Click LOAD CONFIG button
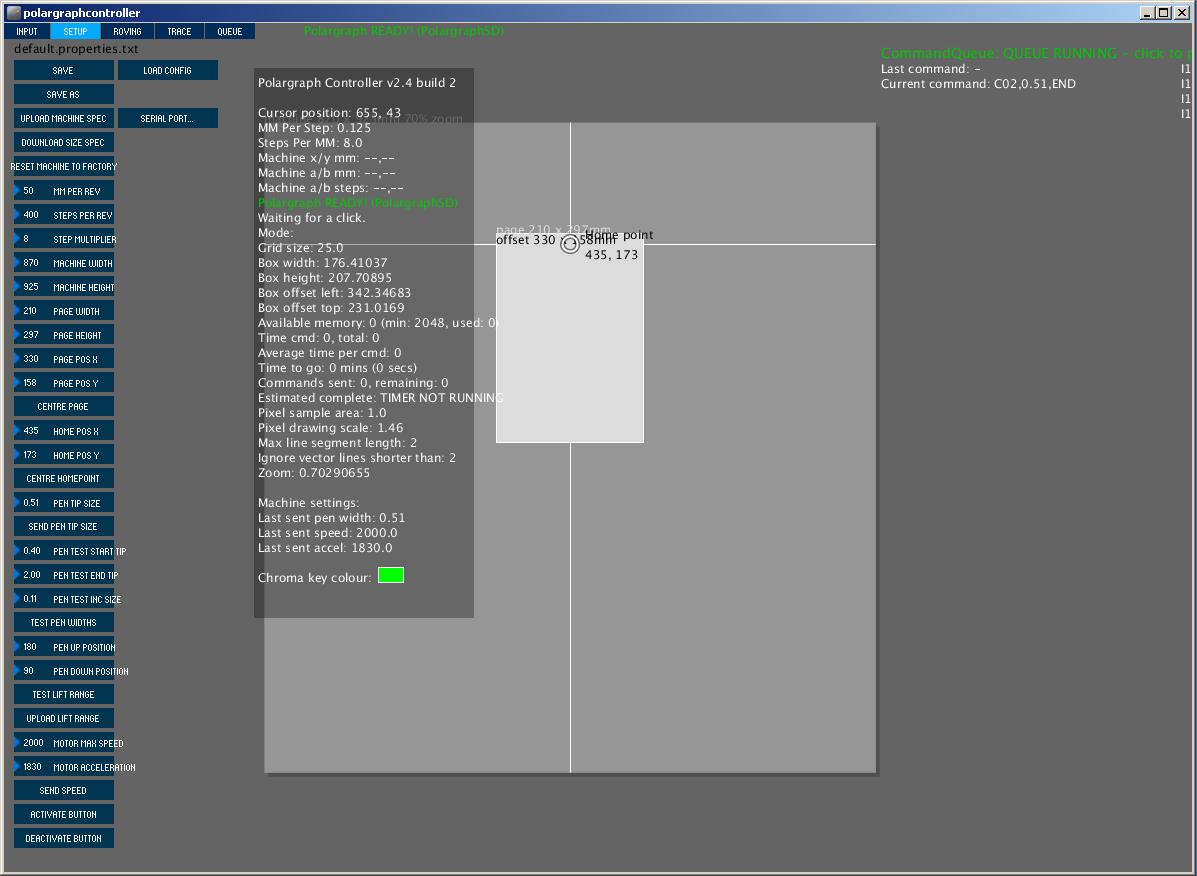Image resolution: width=1197 pixels, height=876 pixels. point(168,70)
